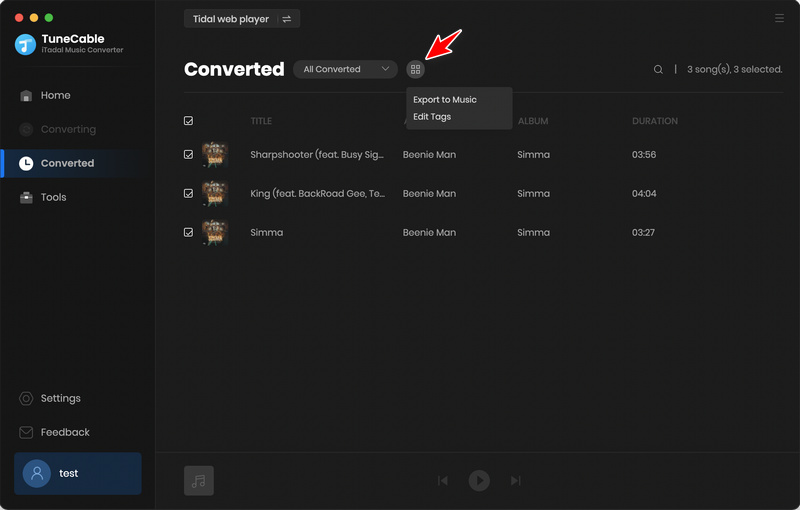The width and height of the screenshot is (800, 510).
Task: Click King song album art thumbnail
Action: tap(215, 193)
